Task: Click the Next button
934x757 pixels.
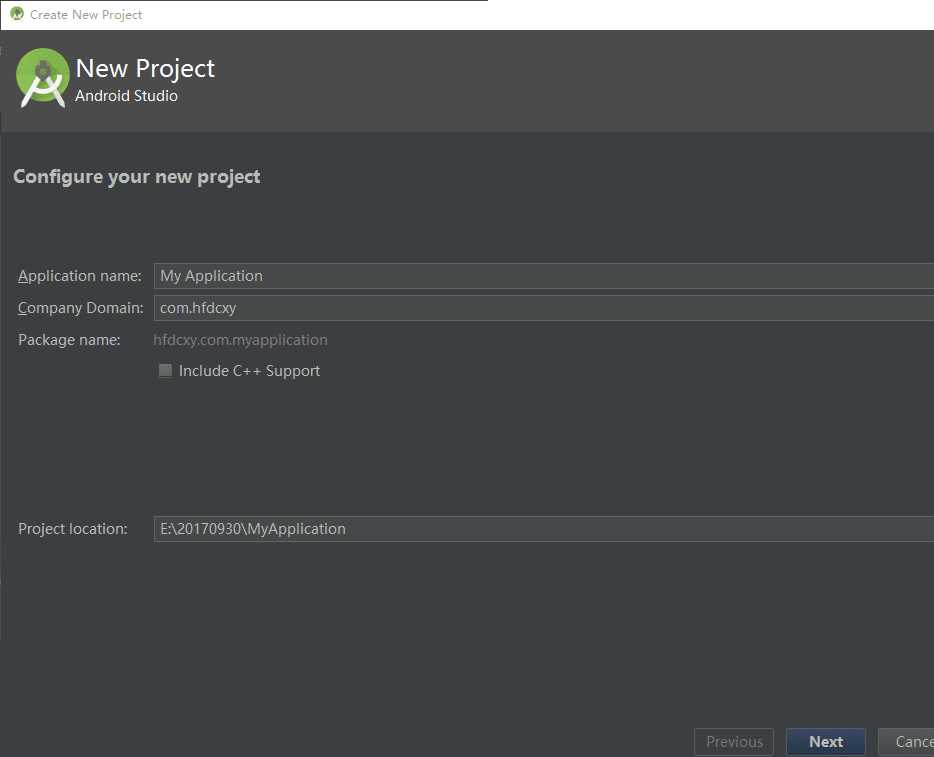Action: (x=826, y=742)
